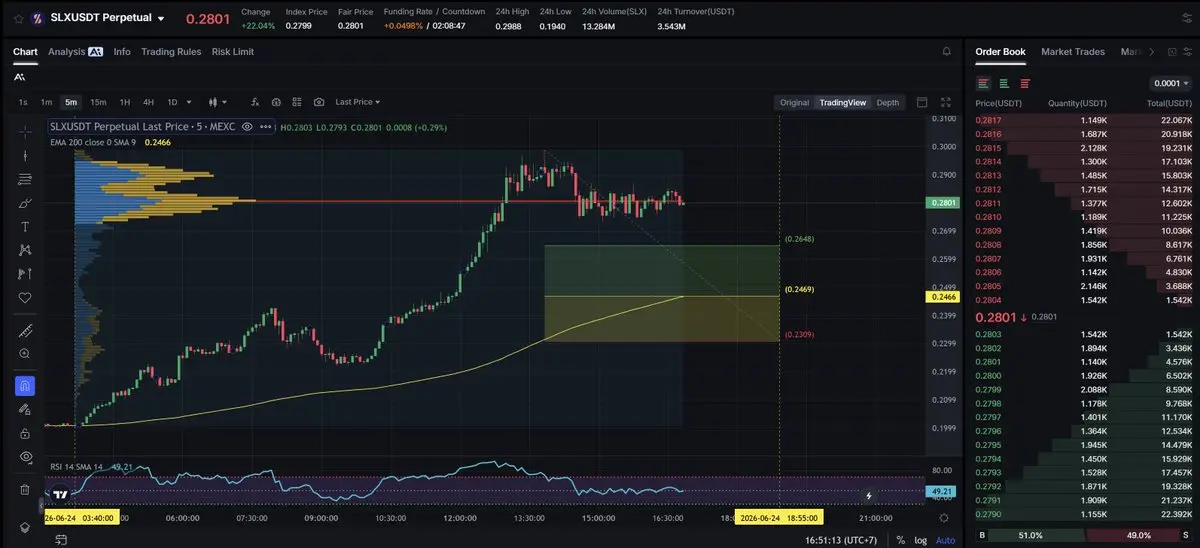1200x548 pixels.
Task: Click the heart favorites icon in sidebar
Action: coord(25,298)
